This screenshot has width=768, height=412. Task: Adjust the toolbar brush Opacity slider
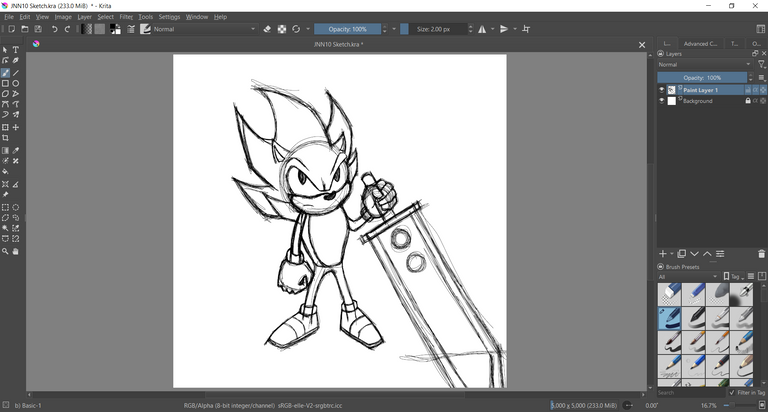(348, 29)
